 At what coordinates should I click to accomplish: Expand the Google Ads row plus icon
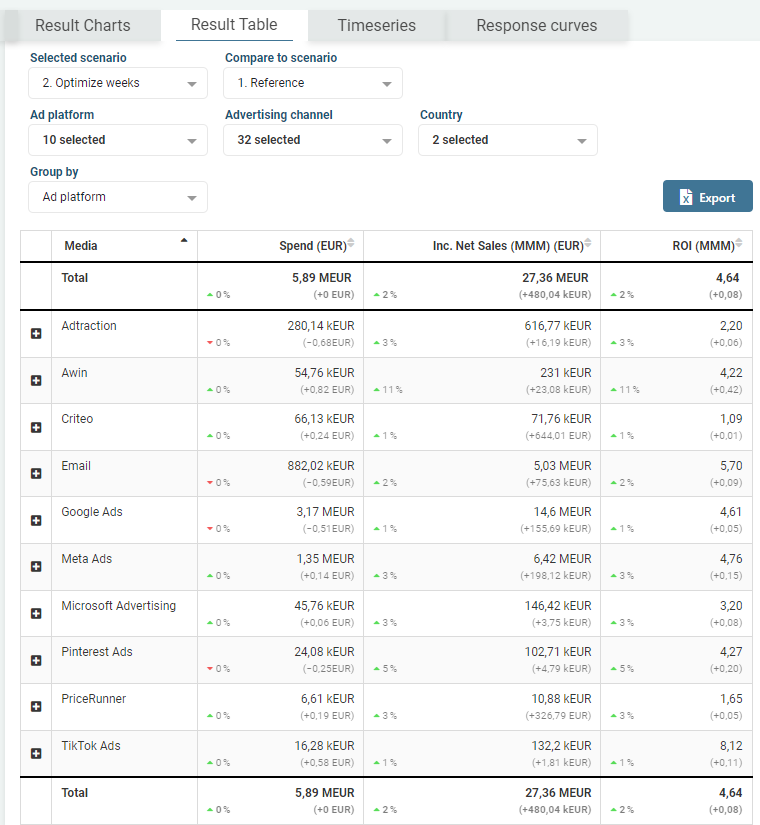(x=36, y=520)
